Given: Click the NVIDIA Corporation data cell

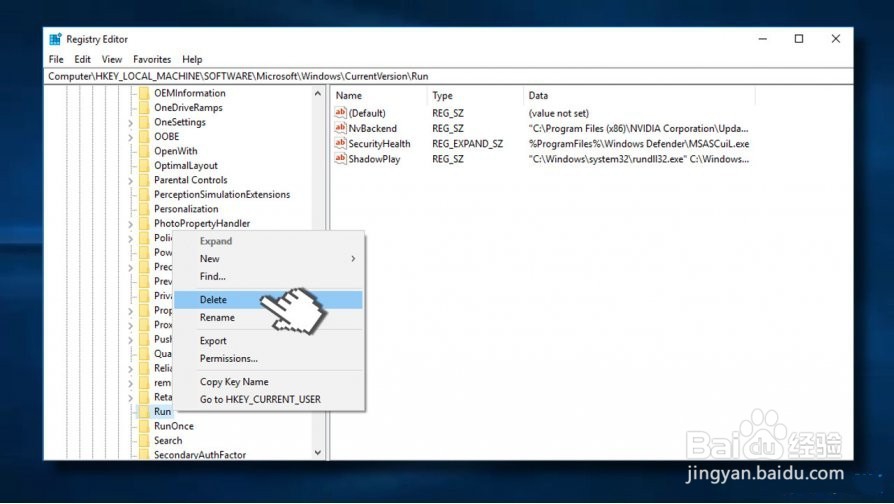Looking at the screenshot, I should (x=639, y=129).
